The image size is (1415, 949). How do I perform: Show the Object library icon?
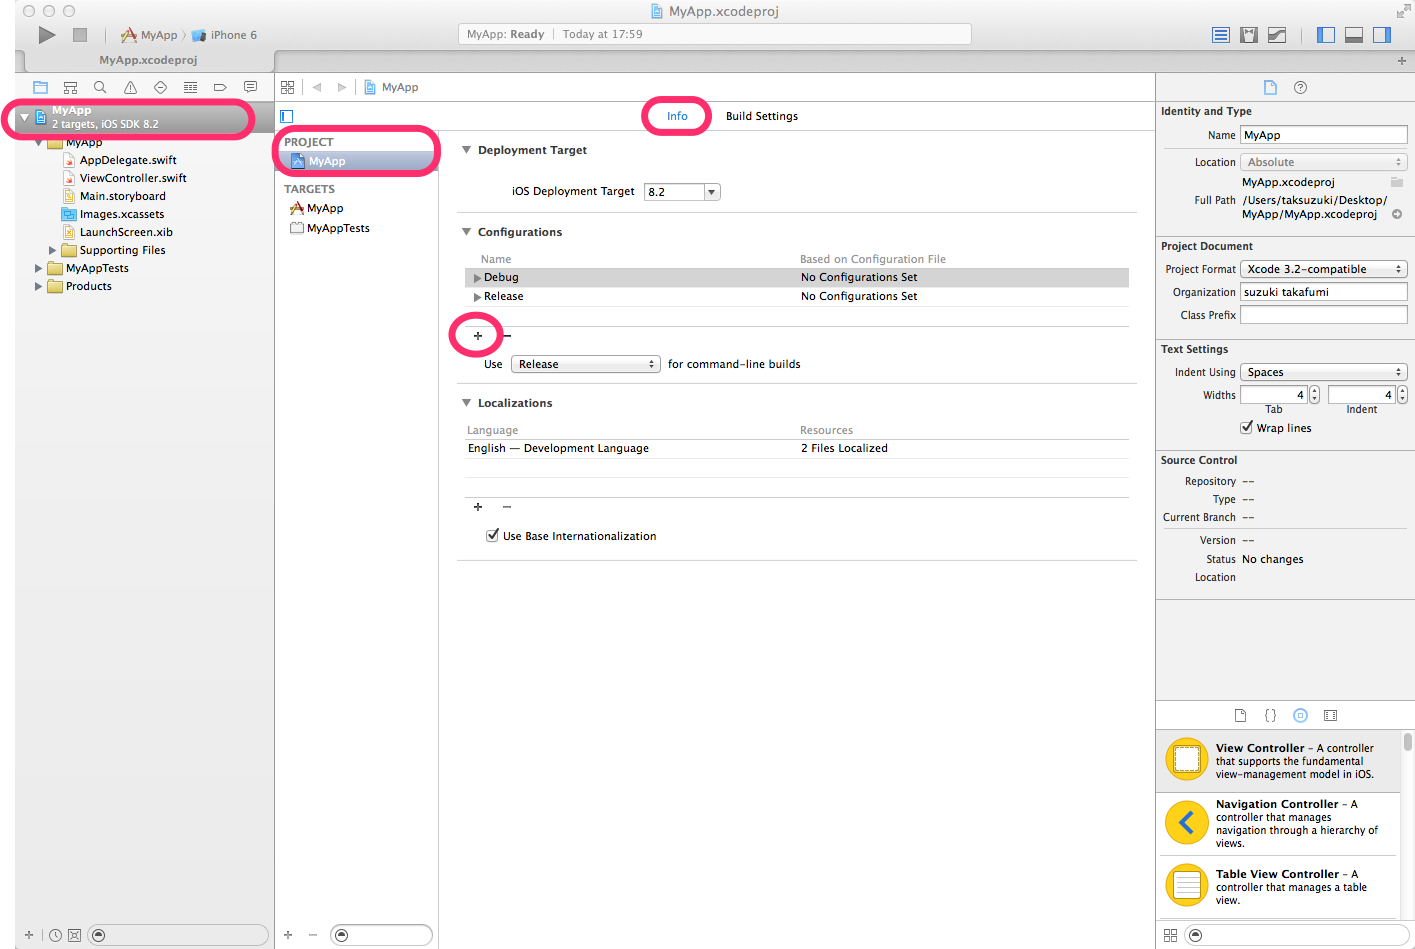click(x=1300, y=715)
